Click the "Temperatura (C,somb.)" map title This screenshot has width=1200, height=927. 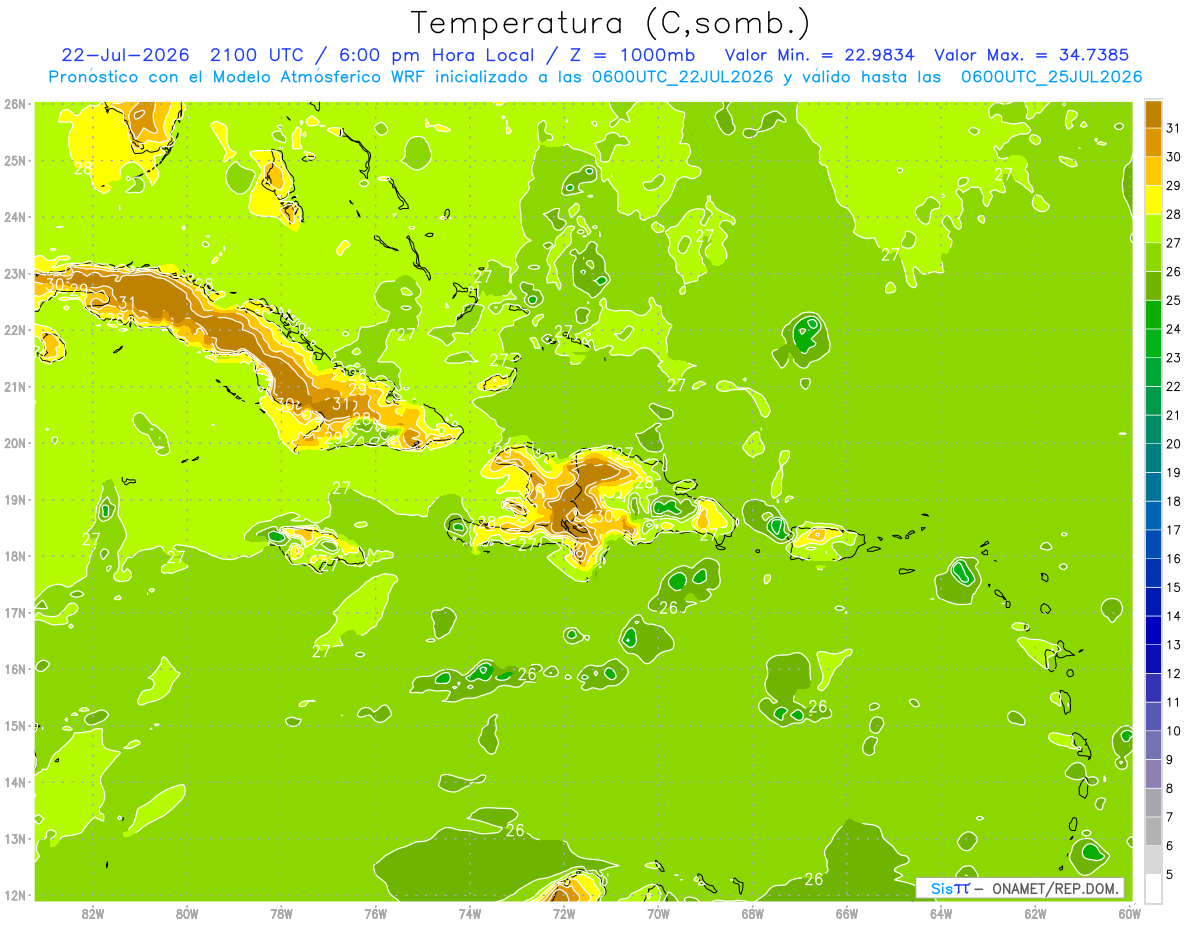pyautogui.click(x=610, y=23)
